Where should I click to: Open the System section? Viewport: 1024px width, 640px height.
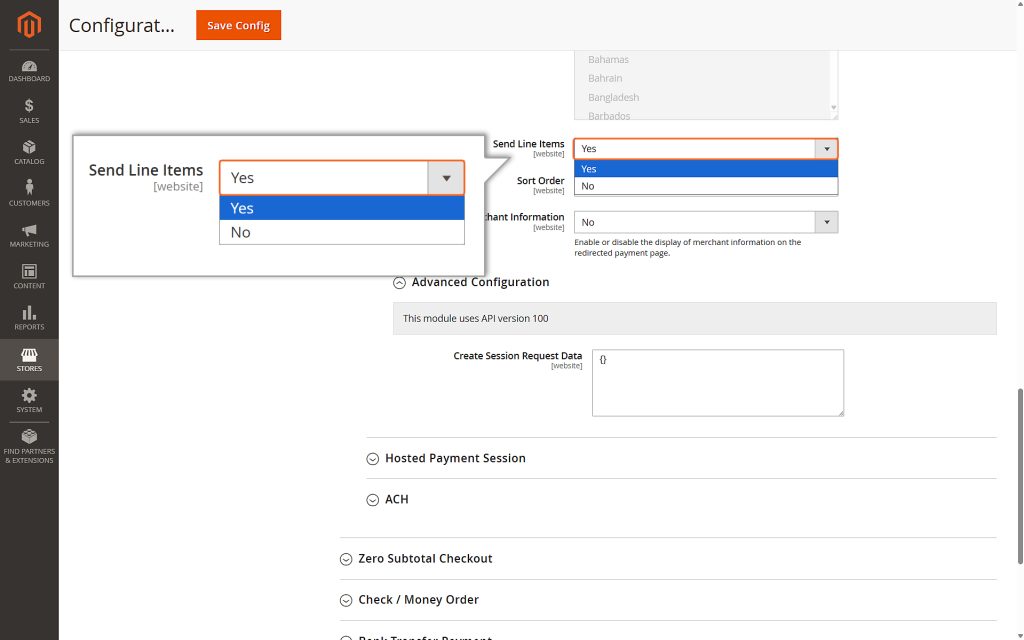pyautogui.click(x=29, y=401)
